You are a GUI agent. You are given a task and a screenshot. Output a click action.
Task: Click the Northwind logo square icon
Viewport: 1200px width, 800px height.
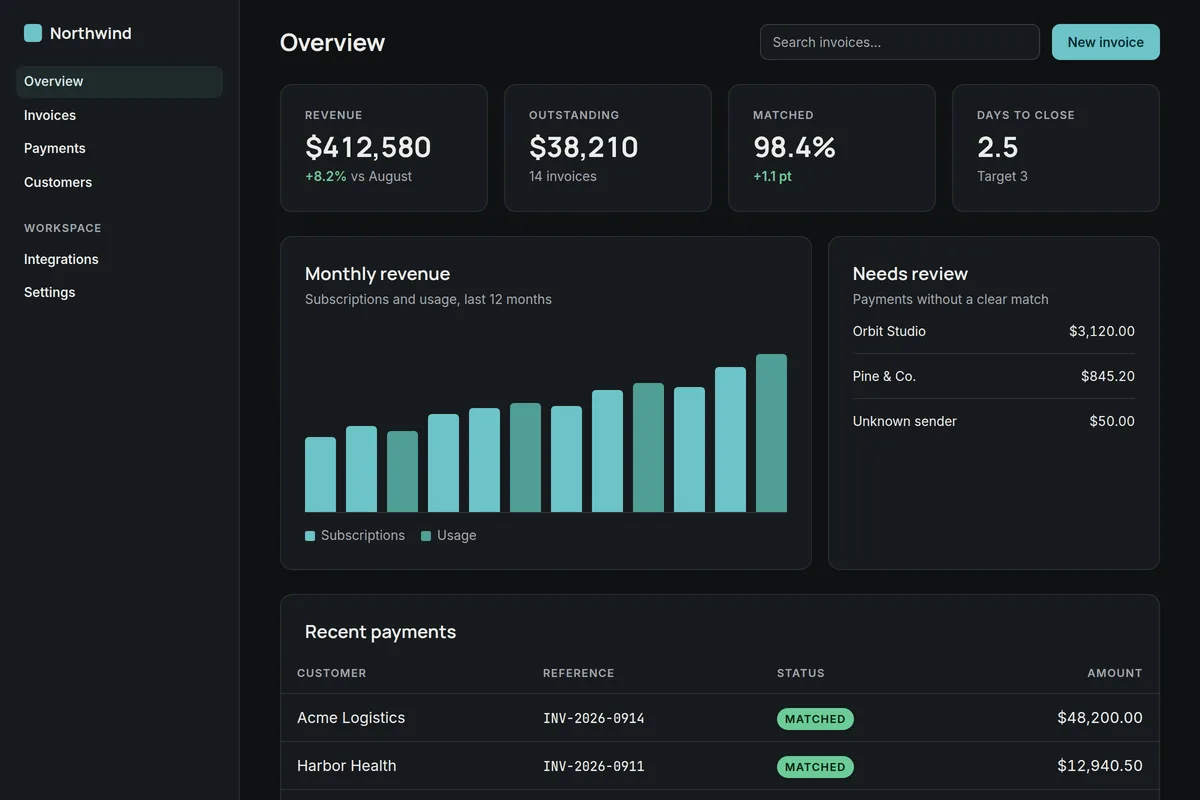click(x=33, y=33)
